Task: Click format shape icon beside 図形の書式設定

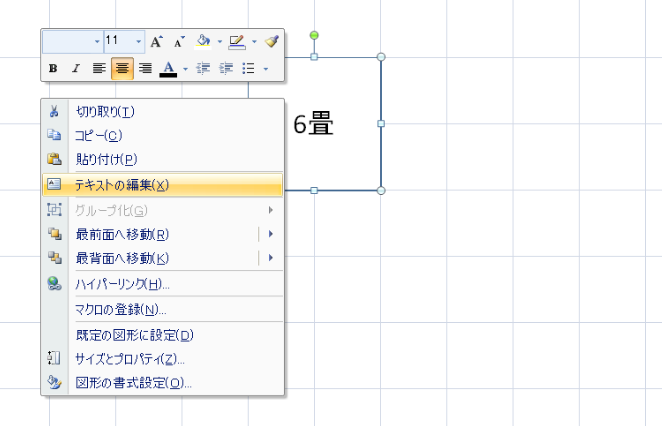Action: click(x=54, y=382)
